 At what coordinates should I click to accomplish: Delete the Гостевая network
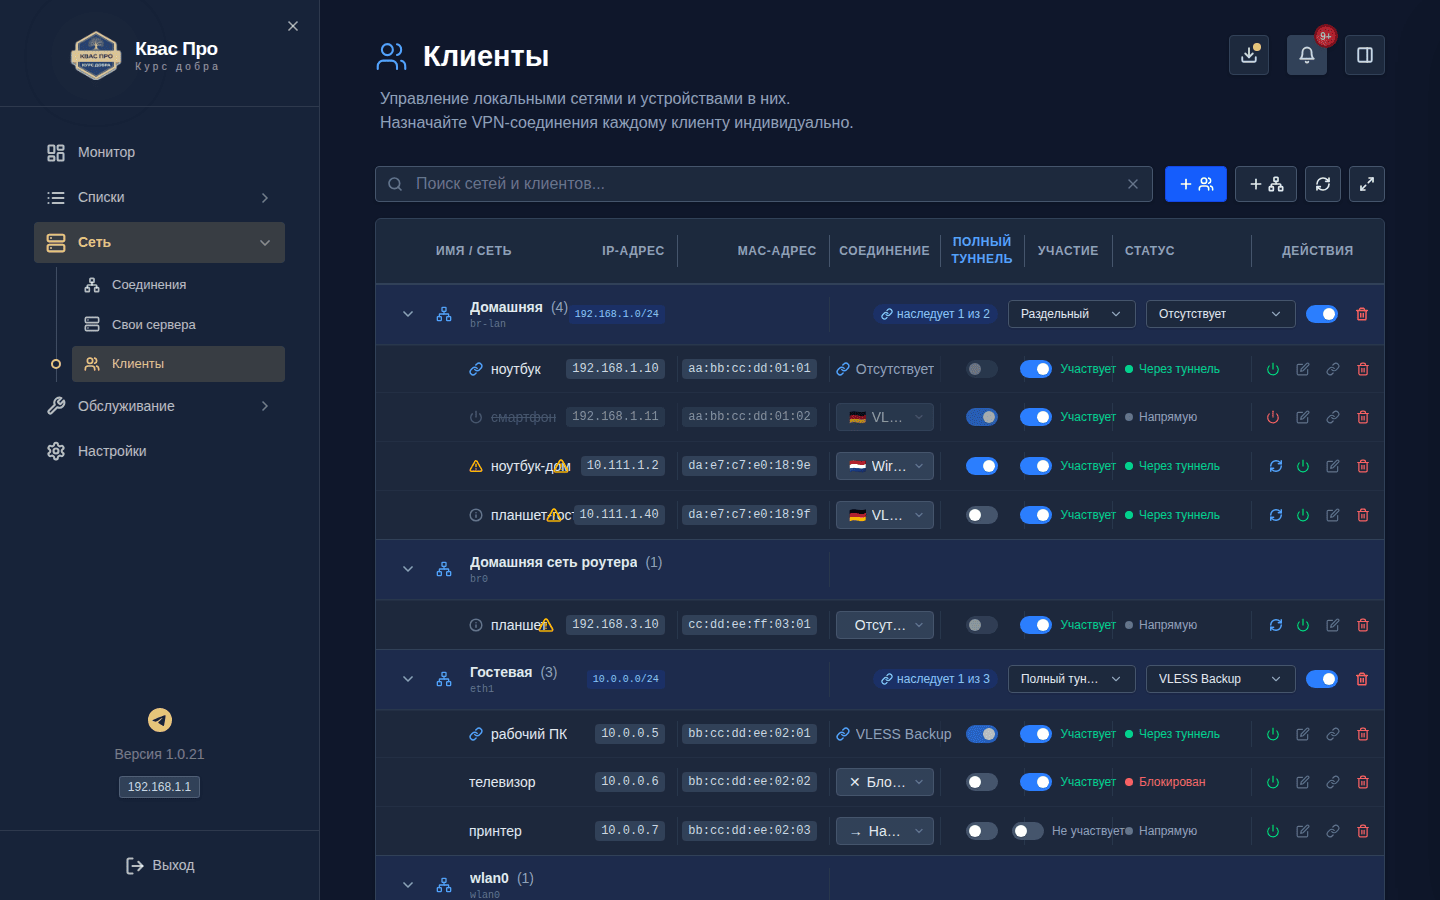point(1362,679)
